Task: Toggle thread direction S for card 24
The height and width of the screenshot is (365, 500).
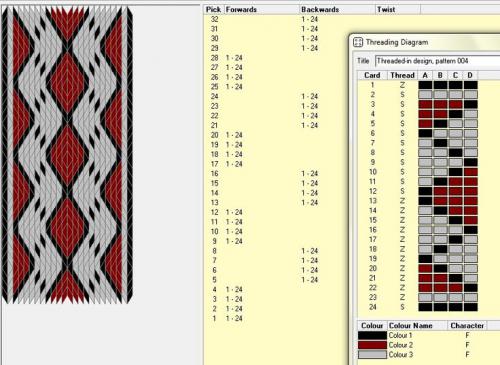Action: (402, 307)
